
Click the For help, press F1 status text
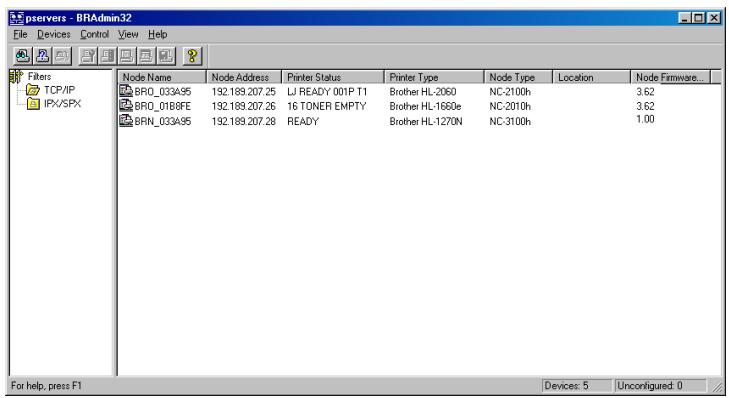(x=46, y=385)
